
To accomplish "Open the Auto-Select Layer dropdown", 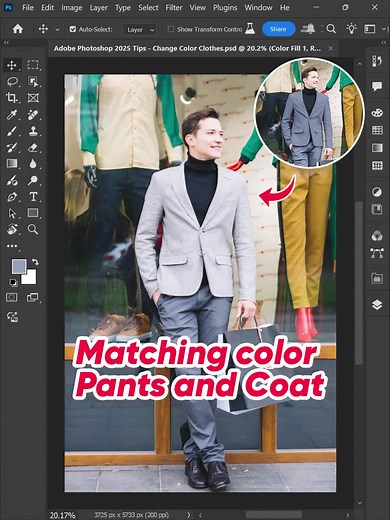I will click(140, 30).
